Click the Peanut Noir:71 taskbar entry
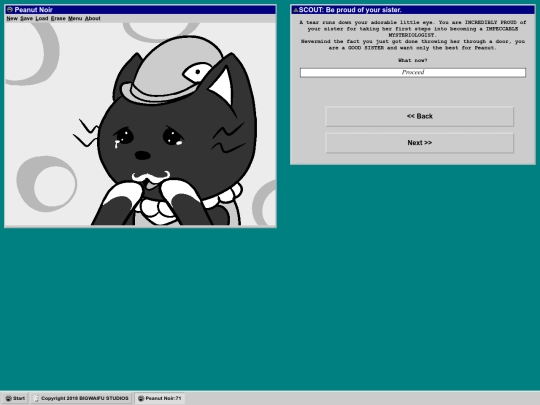The height and width of the screenshot is (405, 540). point(160,398)
